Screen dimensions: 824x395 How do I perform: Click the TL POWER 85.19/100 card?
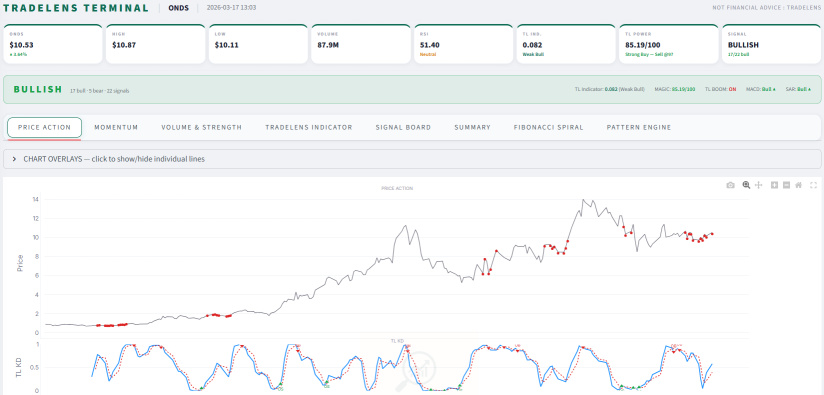click(669, 44)
